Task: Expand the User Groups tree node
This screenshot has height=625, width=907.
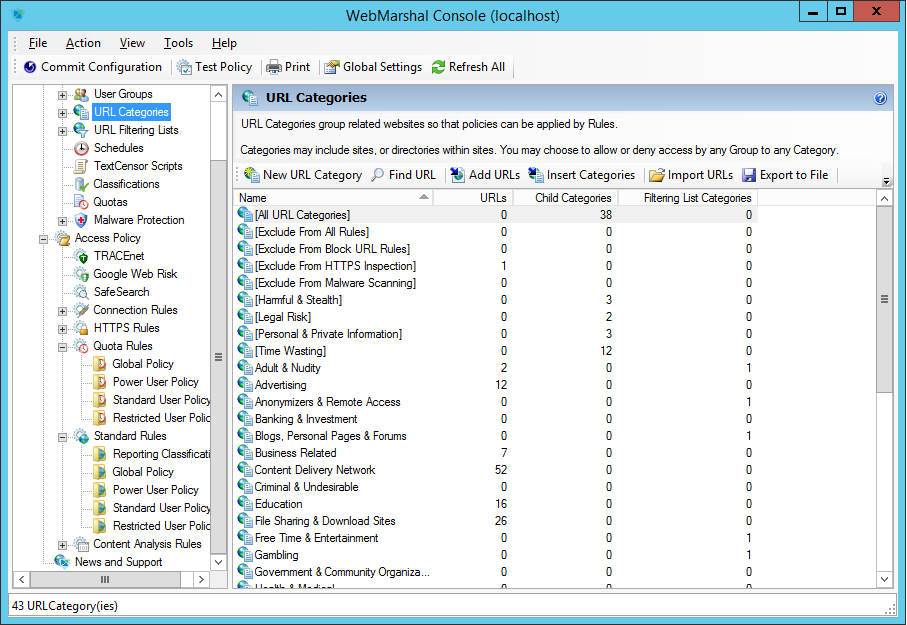Action: (62, 94)
